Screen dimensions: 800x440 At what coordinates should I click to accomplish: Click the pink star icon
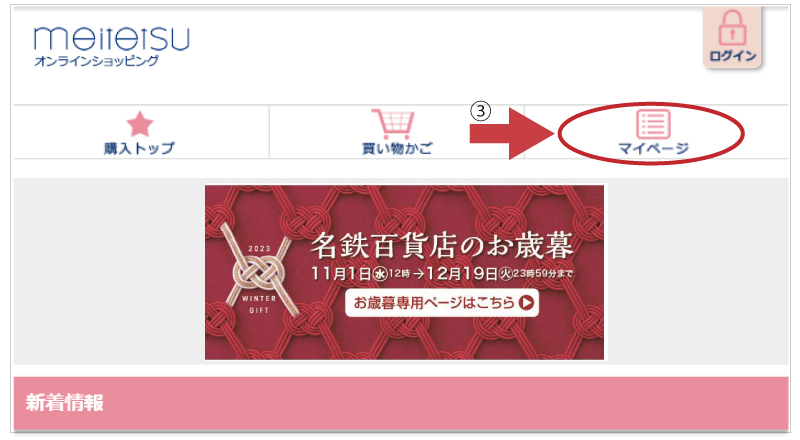click(x=140, y=124)
